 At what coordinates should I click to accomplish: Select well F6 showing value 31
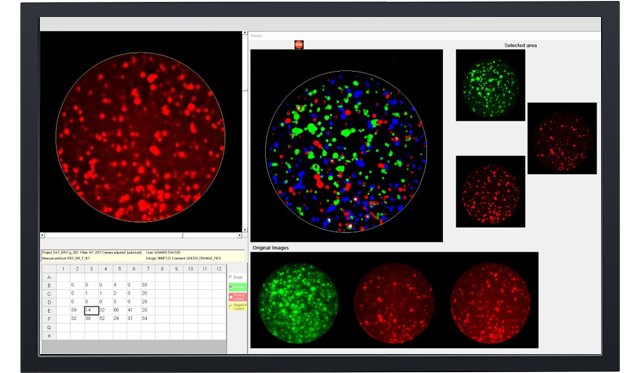134,319
